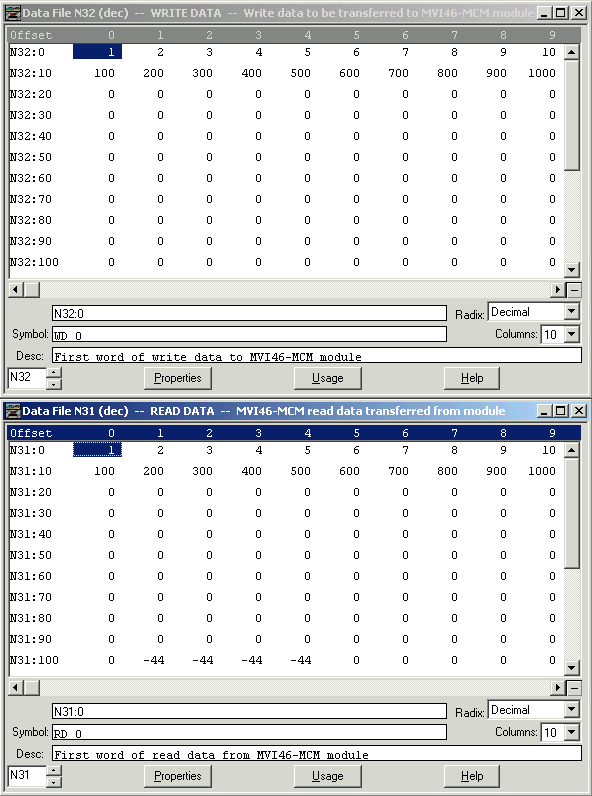
Task: Click scroll down arrow in N32 table
Action: [x=572, y=270]
